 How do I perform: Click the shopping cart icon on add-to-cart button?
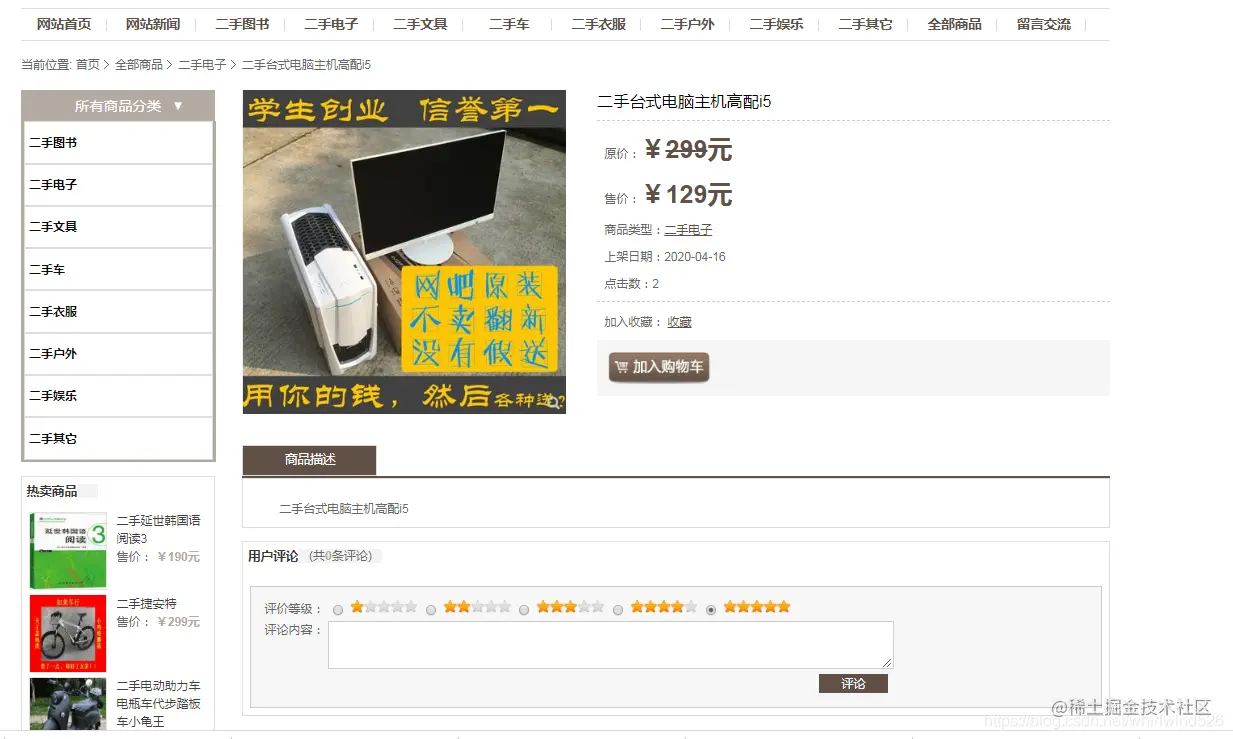tap(621, 367)
